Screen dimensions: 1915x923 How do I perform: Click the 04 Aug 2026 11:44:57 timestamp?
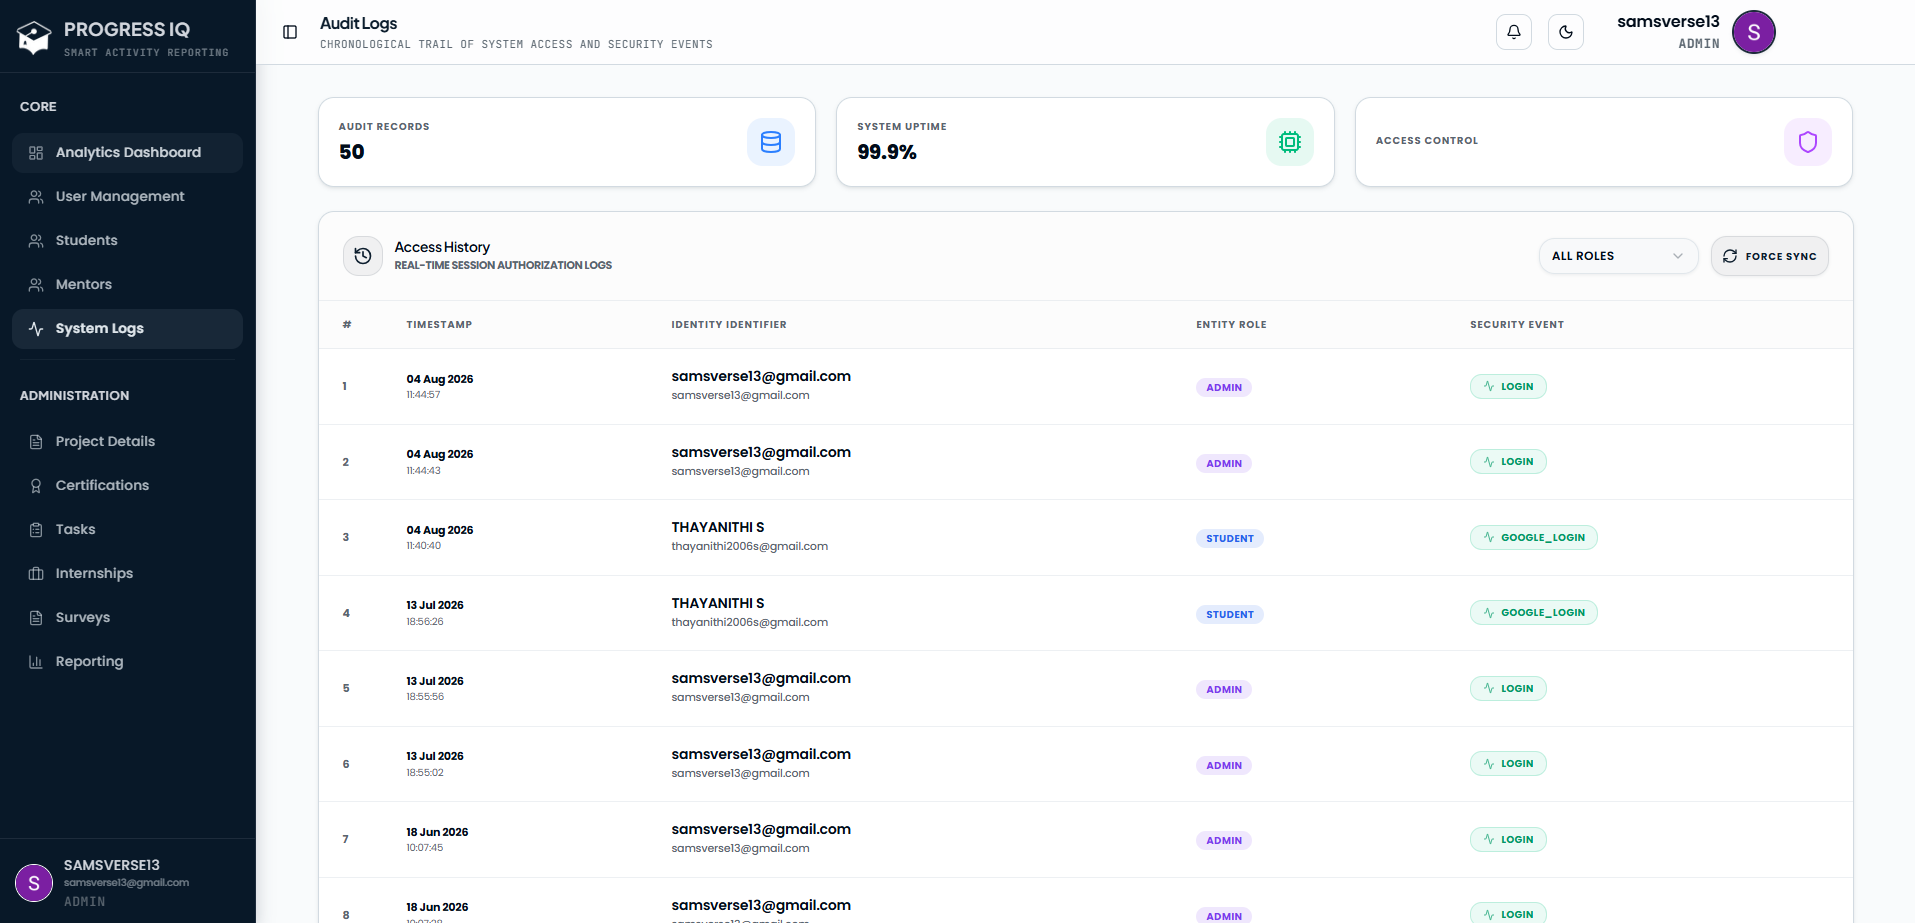tap(440, 387)
